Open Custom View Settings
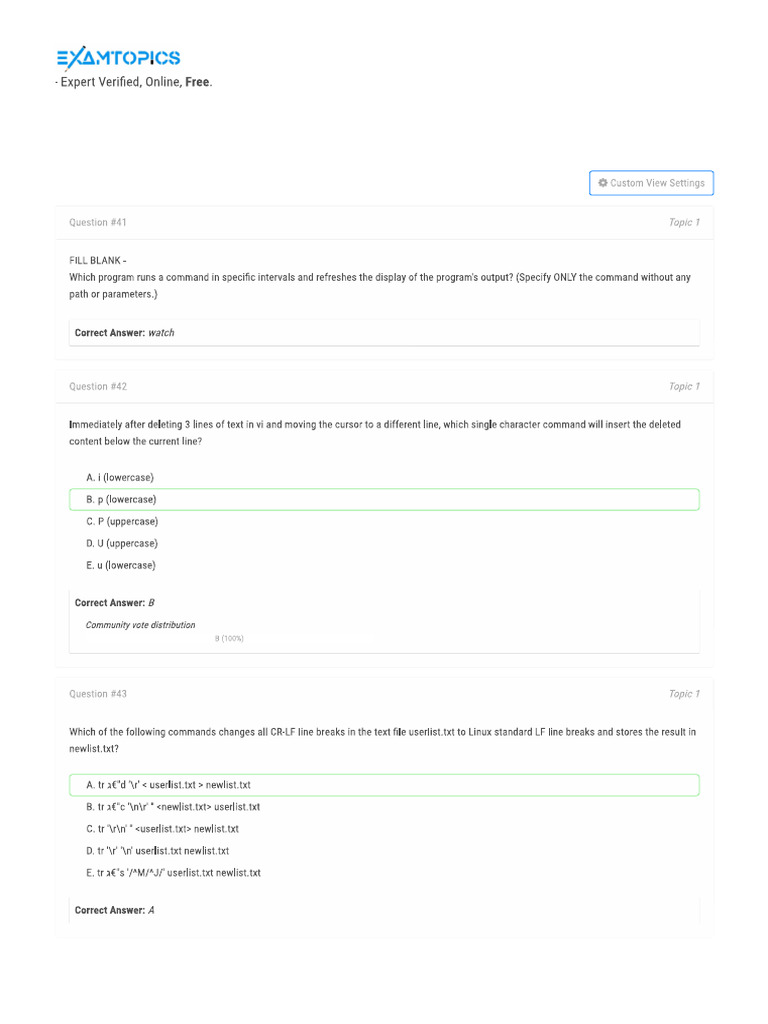The image size is (768, 1024). pyautogui.click(x=651, y=183)
